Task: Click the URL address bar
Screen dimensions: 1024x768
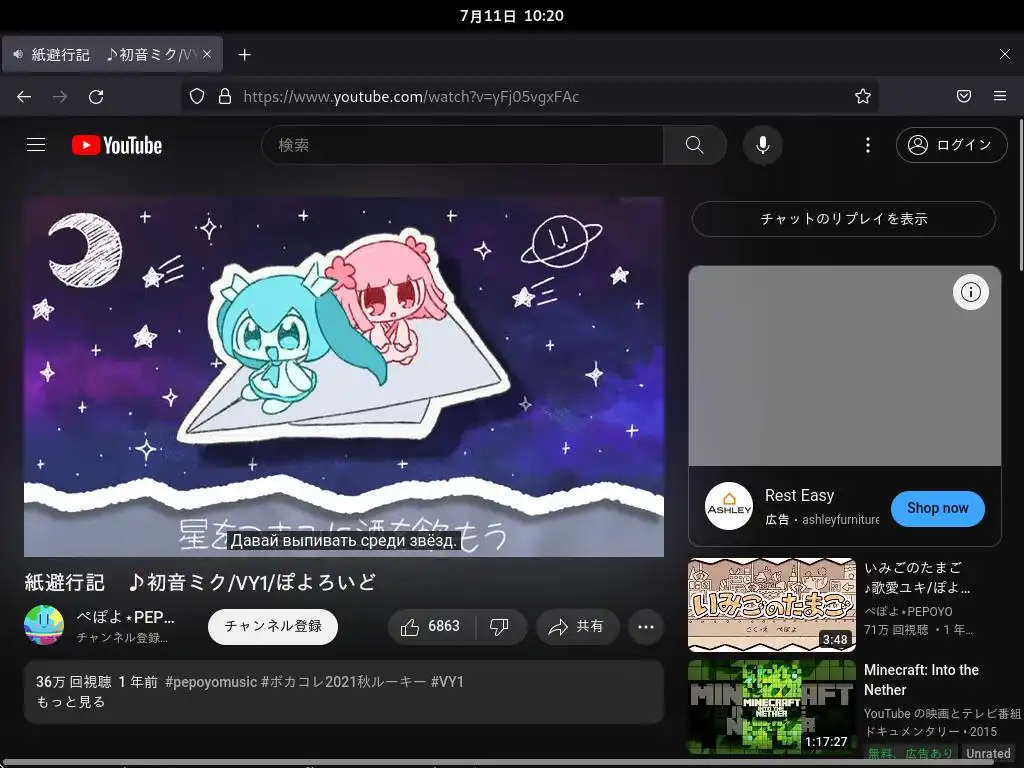Action: click(x=529, y=97)
